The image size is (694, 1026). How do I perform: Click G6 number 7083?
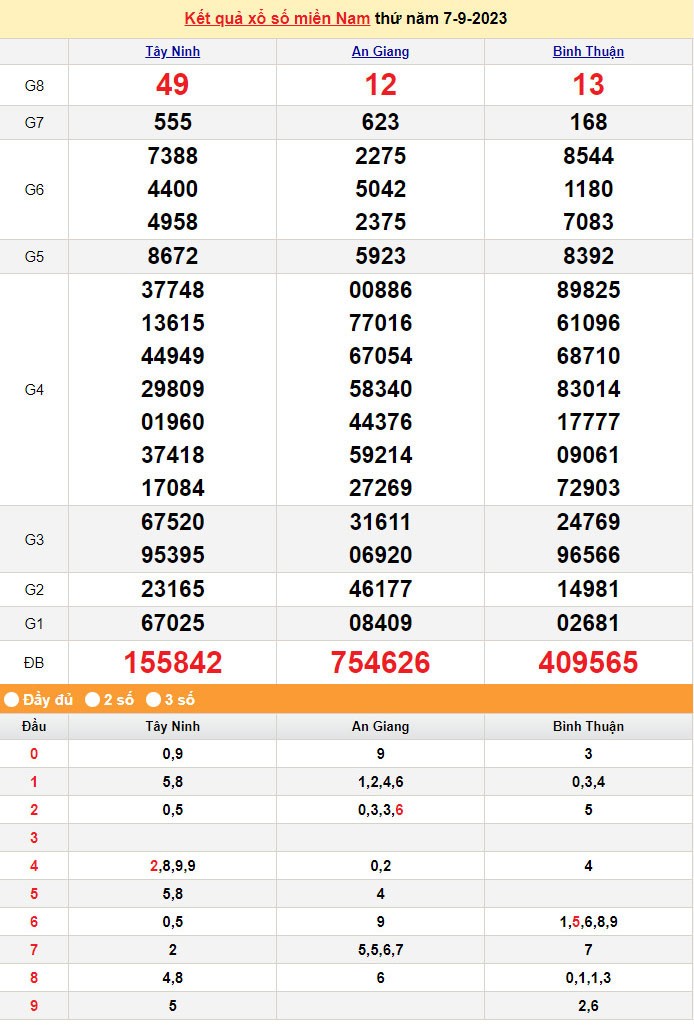(588, 222)
